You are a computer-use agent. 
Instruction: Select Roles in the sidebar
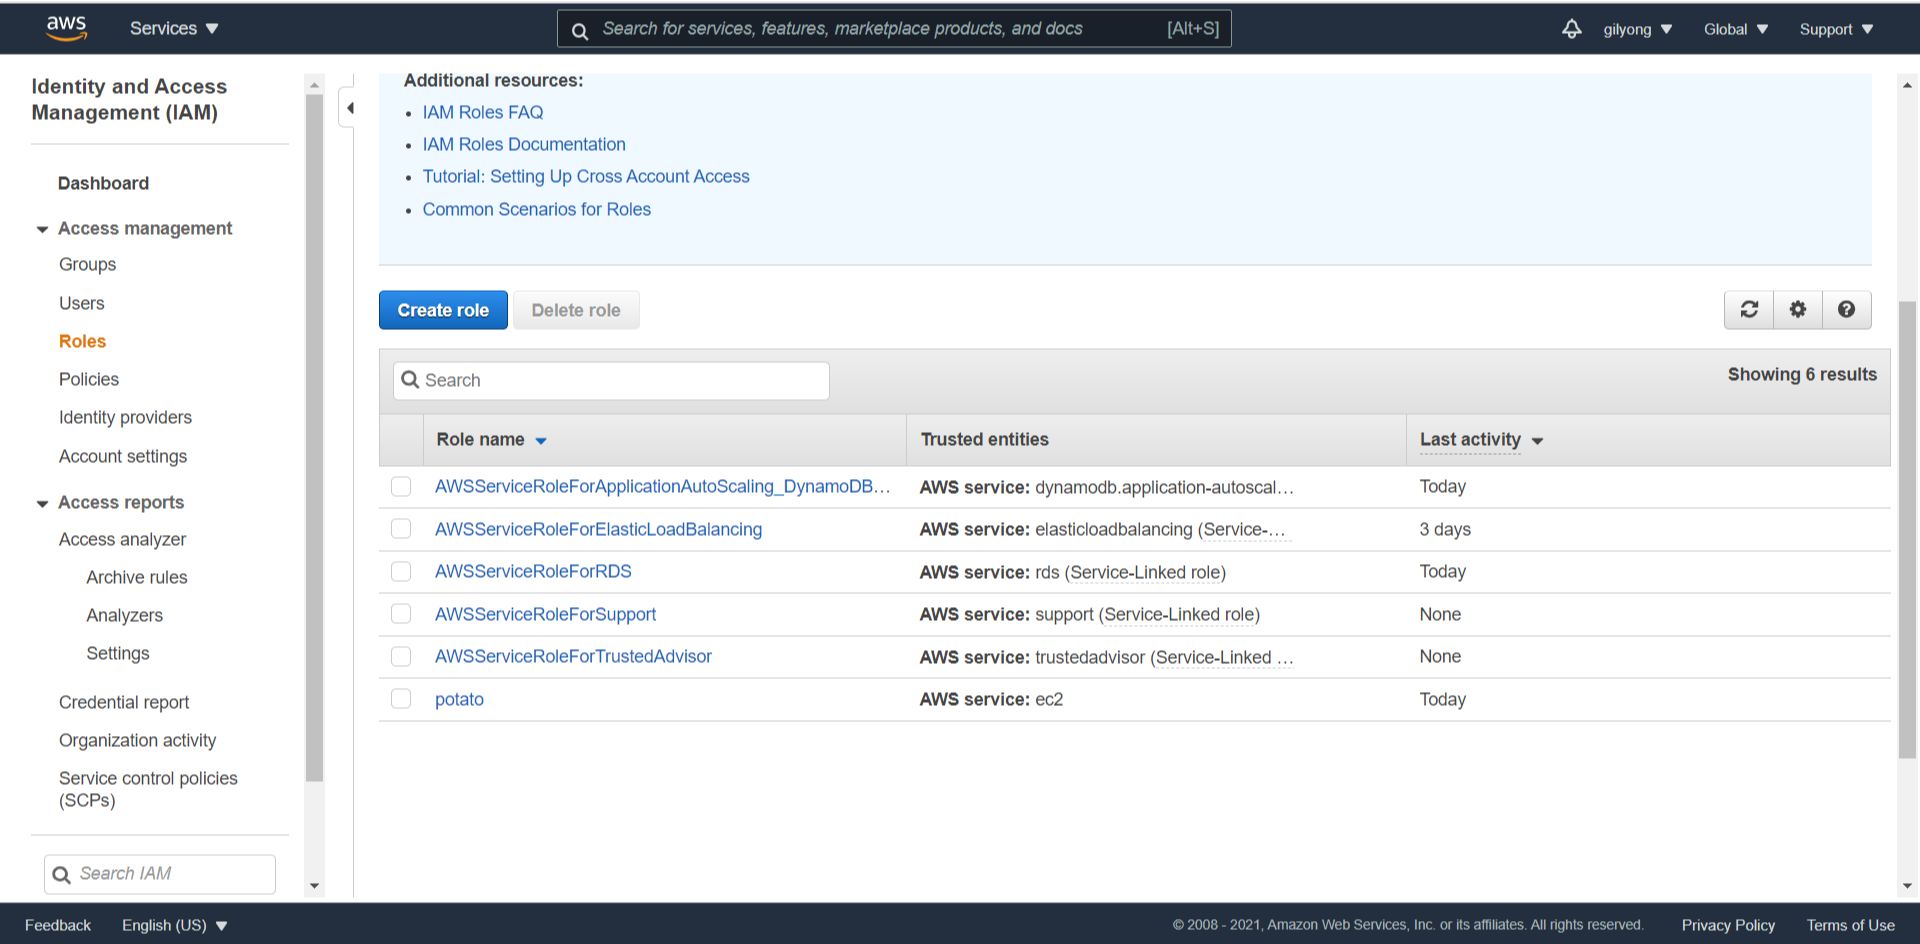[x=82, y=341]
